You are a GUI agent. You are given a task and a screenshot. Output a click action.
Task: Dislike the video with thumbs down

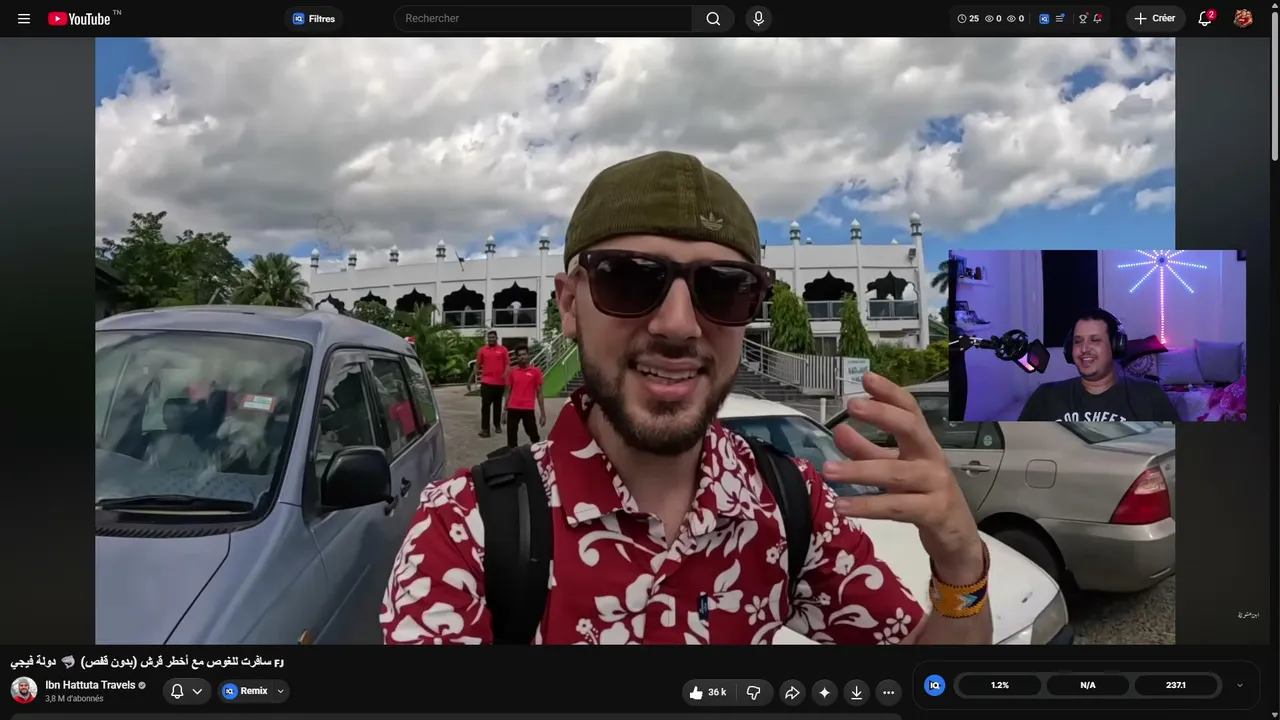coord(754,692)
